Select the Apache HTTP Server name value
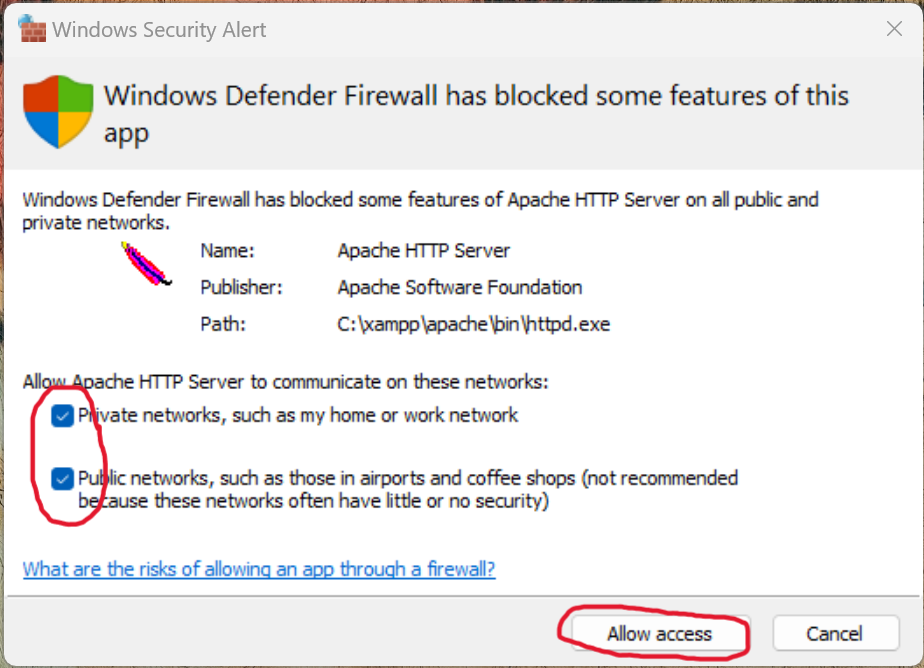The width and height of the screenshot is (924, 668). coord(423,250)
